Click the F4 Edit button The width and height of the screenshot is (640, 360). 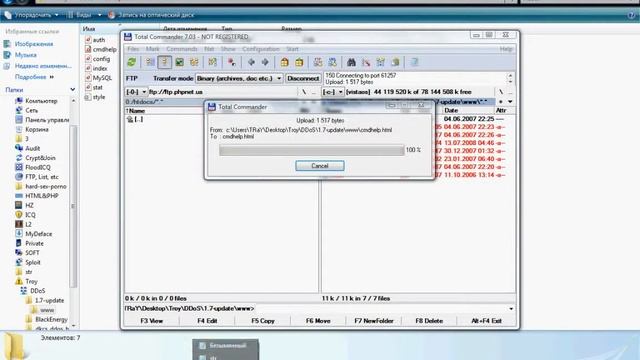click(x=207, y=321)
